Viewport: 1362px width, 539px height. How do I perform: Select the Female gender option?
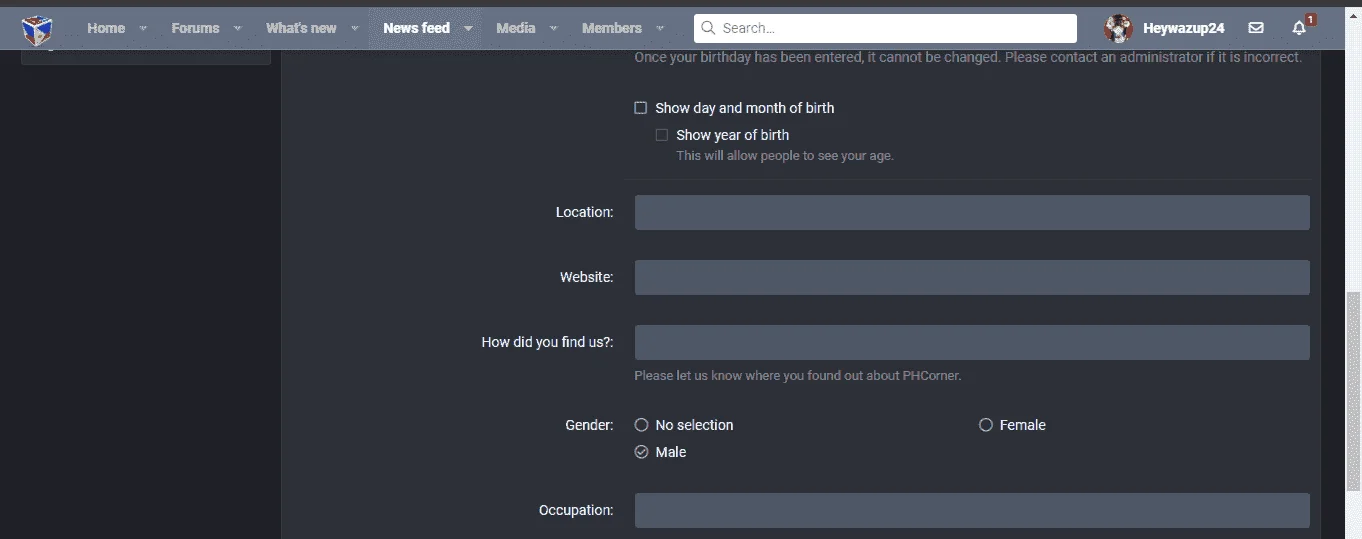pyautogui.click(x=986, y=425)
